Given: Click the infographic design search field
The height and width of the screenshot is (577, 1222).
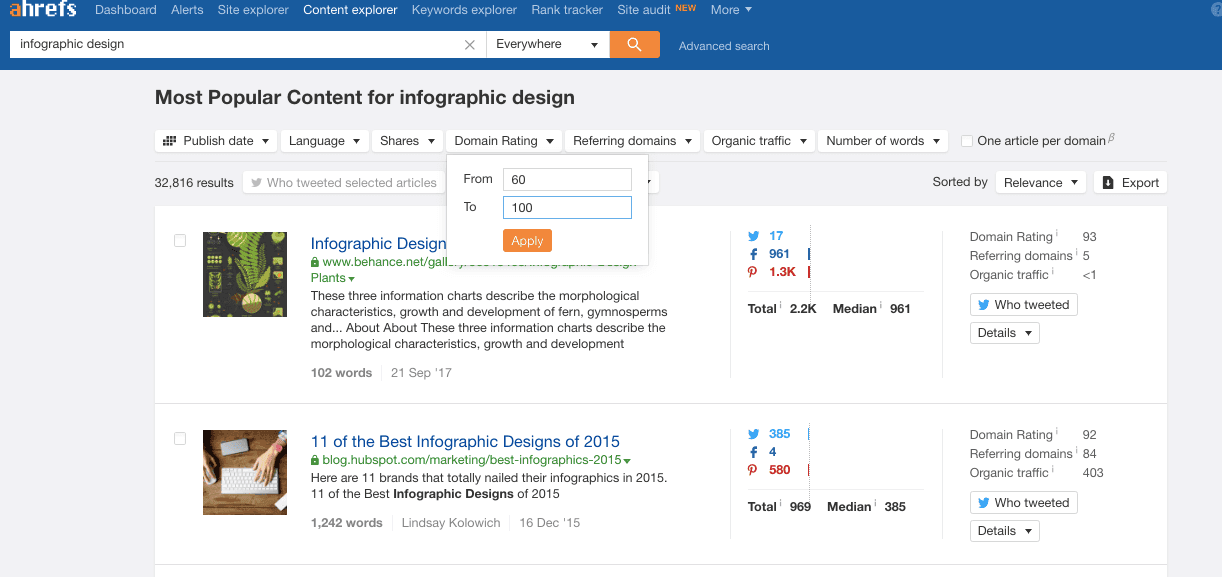Looking at the screenshot, I should coord(239,44).
